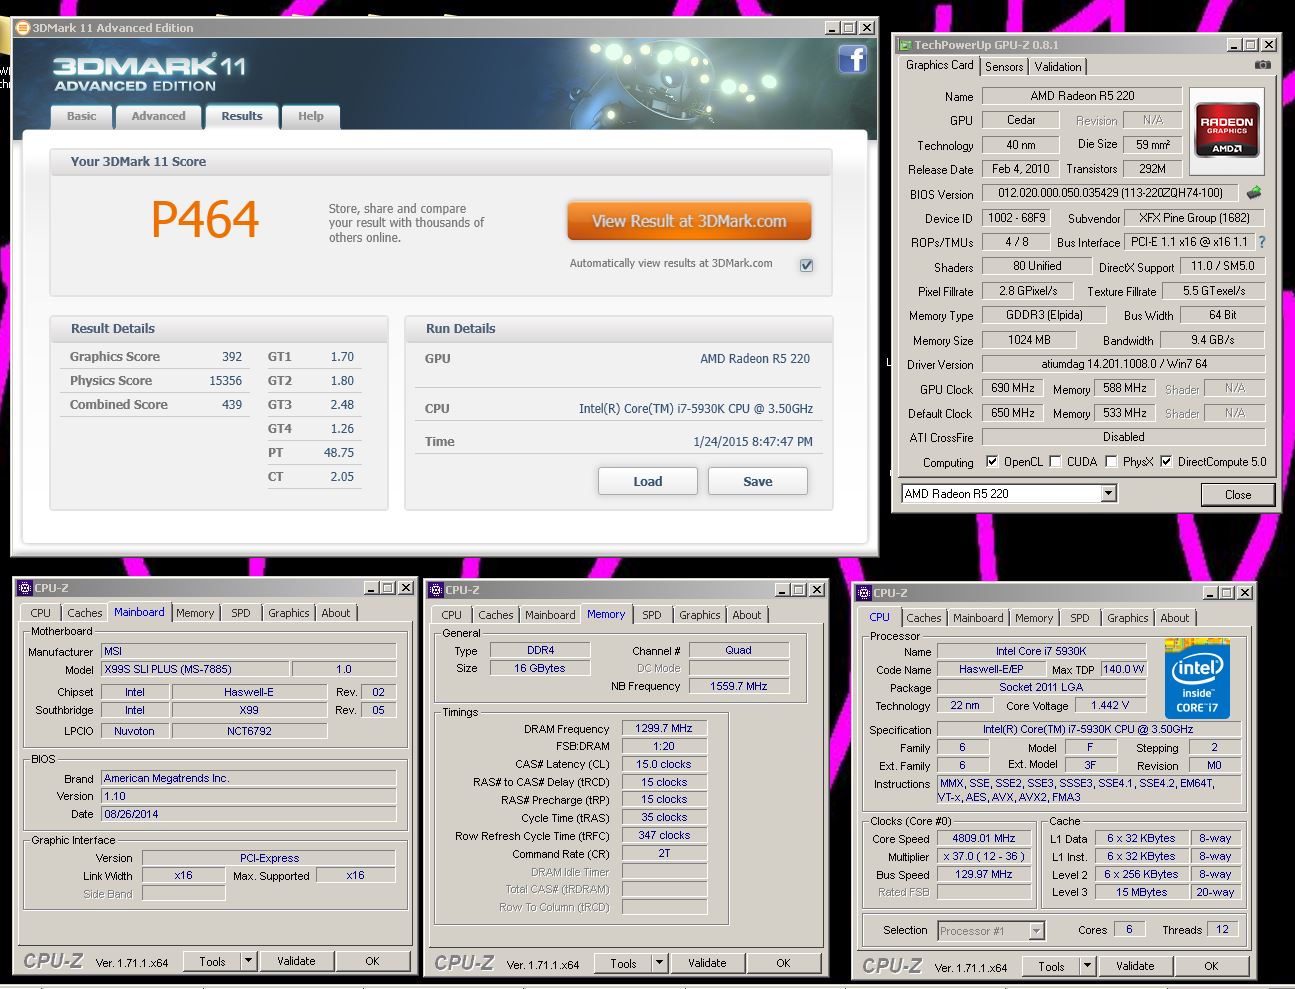This screenshot has width=1295, height=989.
Task: Click the Intel inside Core i7 logo
Action: pos(1197,678)
